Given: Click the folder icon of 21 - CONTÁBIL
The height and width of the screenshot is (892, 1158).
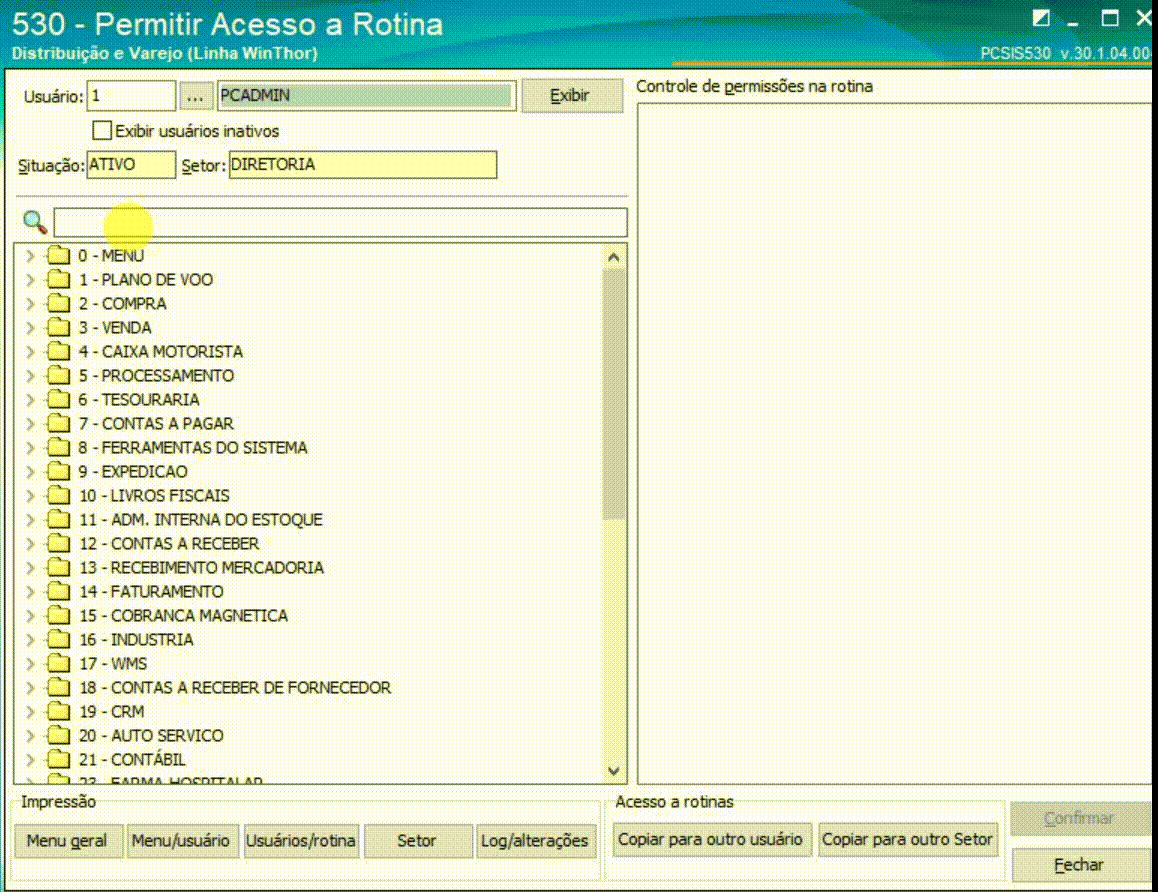Looking at the screenshot, I should click(58, 759).
